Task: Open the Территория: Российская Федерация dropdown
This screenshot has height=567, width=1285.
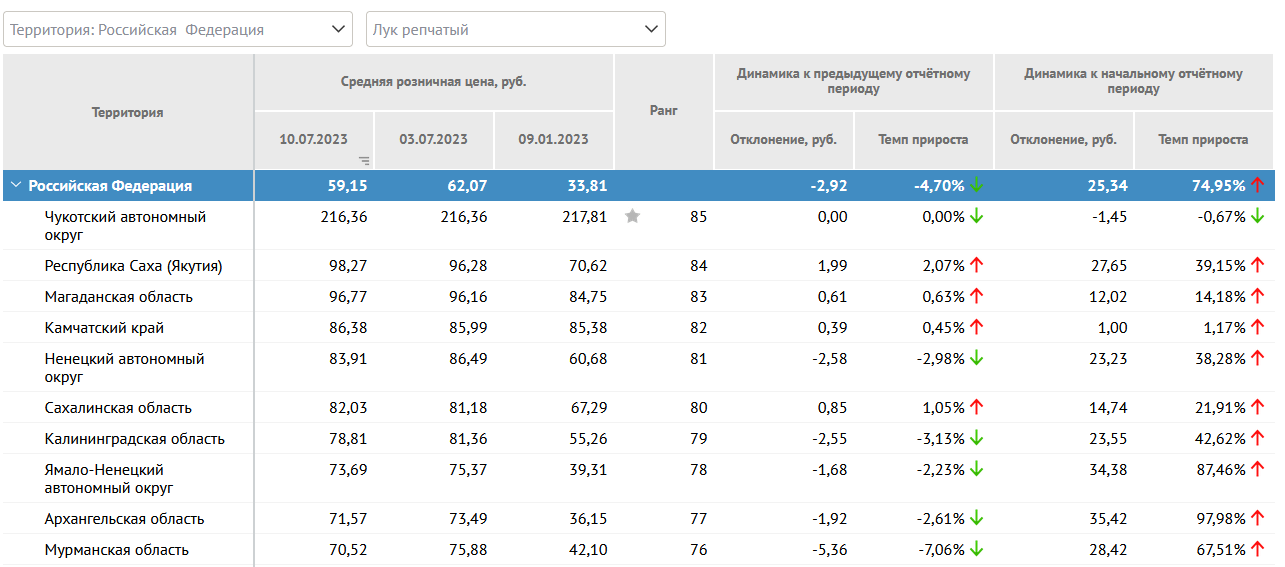Action: pos(178,29)
